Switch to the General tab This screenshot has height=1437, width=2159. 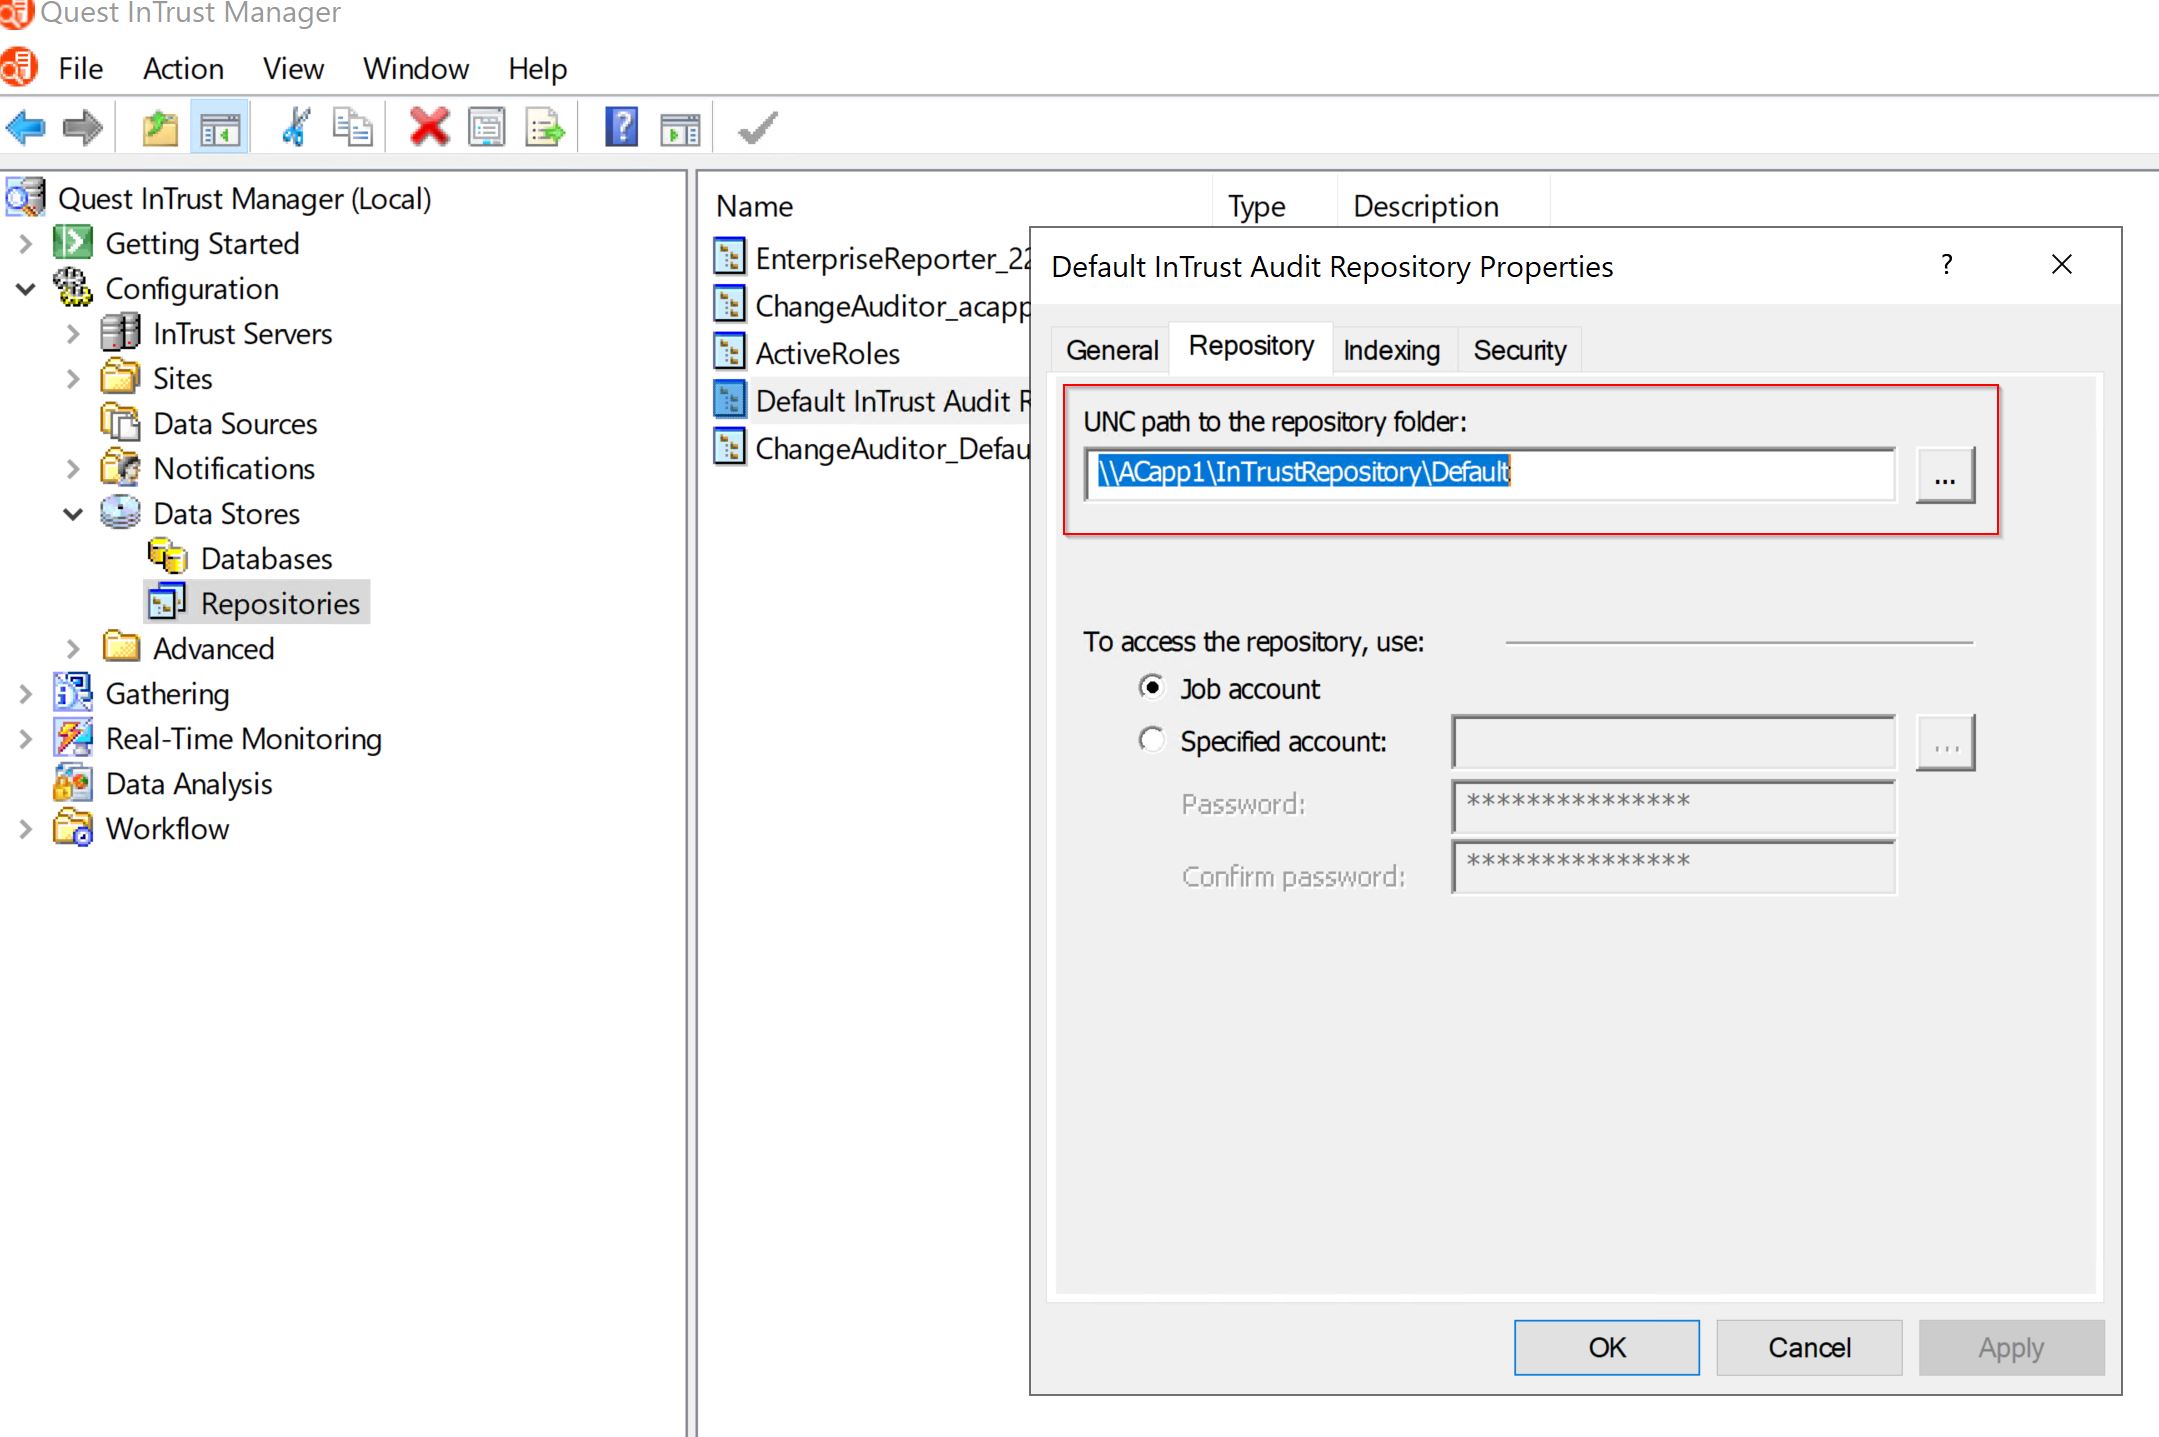(x=1111, y=350)
